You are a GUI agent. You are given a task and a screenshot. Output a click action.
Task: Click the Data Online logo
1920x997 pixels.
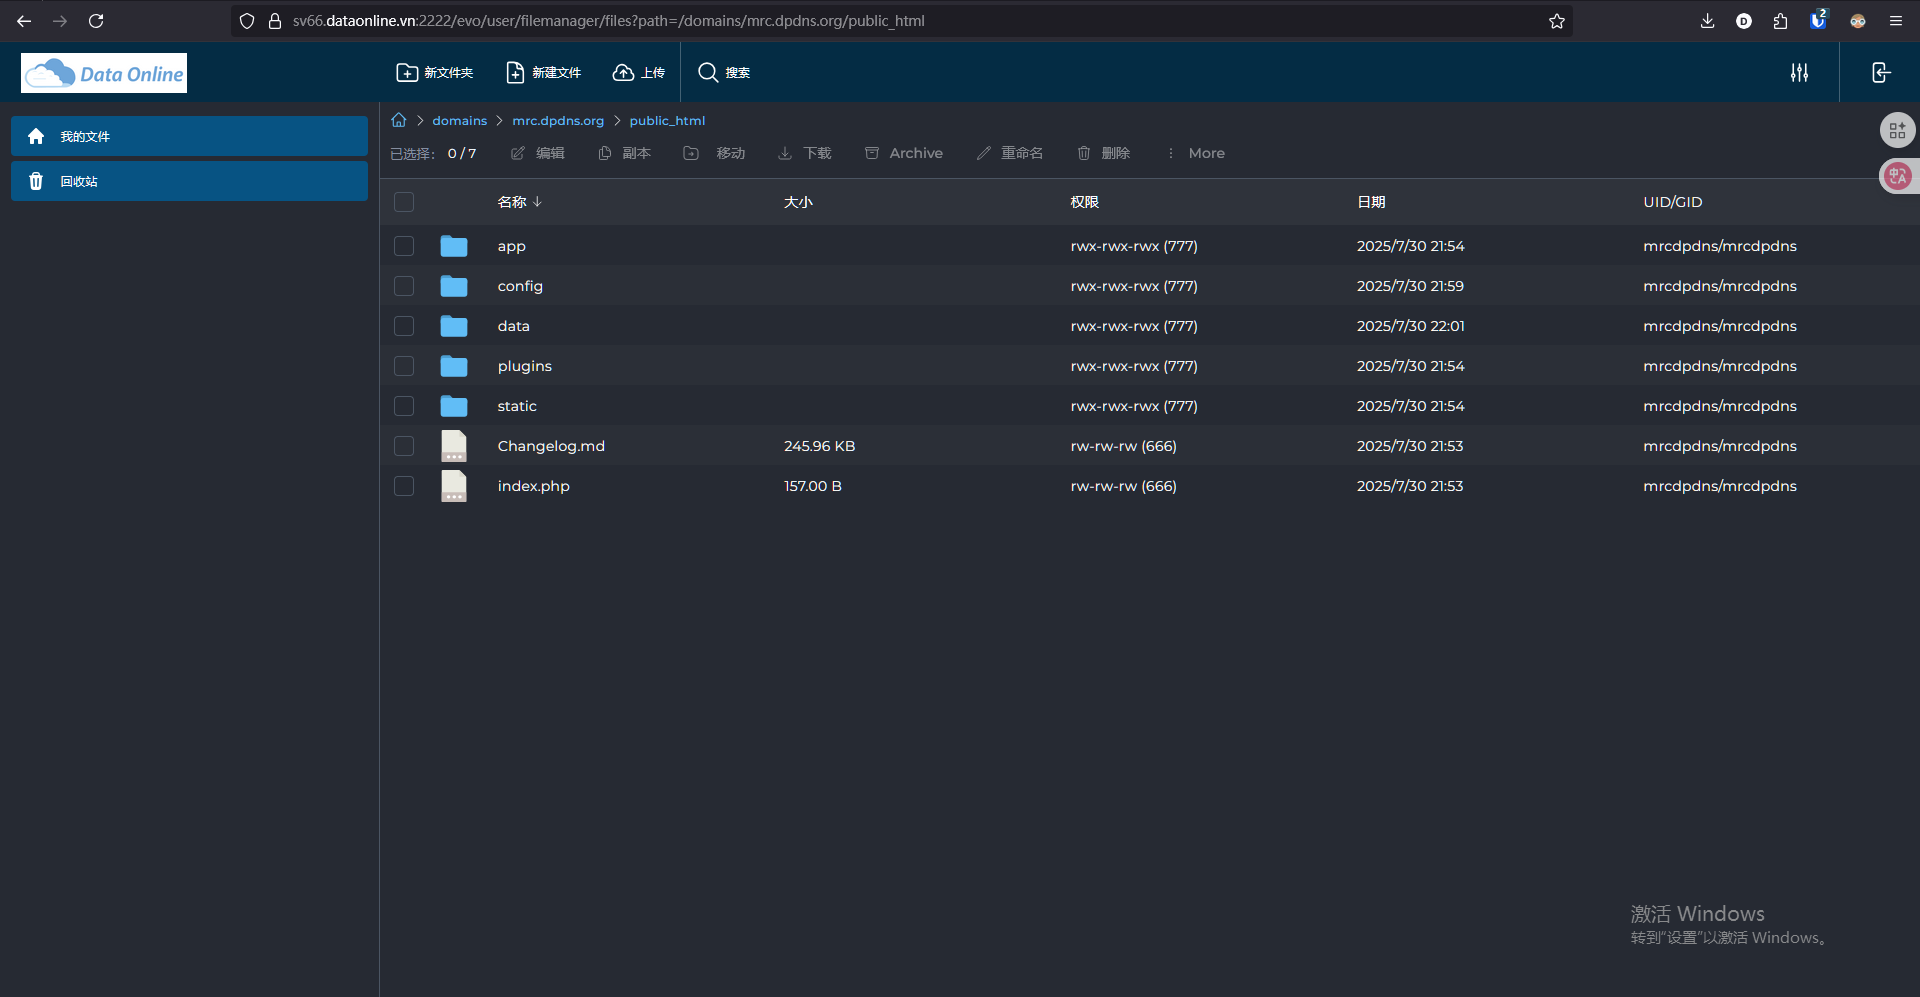(x=104, y=73)
